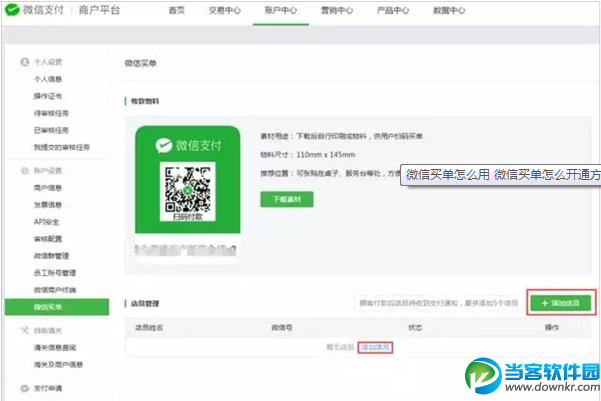This screenshot has height=401, width=601.
Task: Open the 首页 tab
Action: (177, 11)
